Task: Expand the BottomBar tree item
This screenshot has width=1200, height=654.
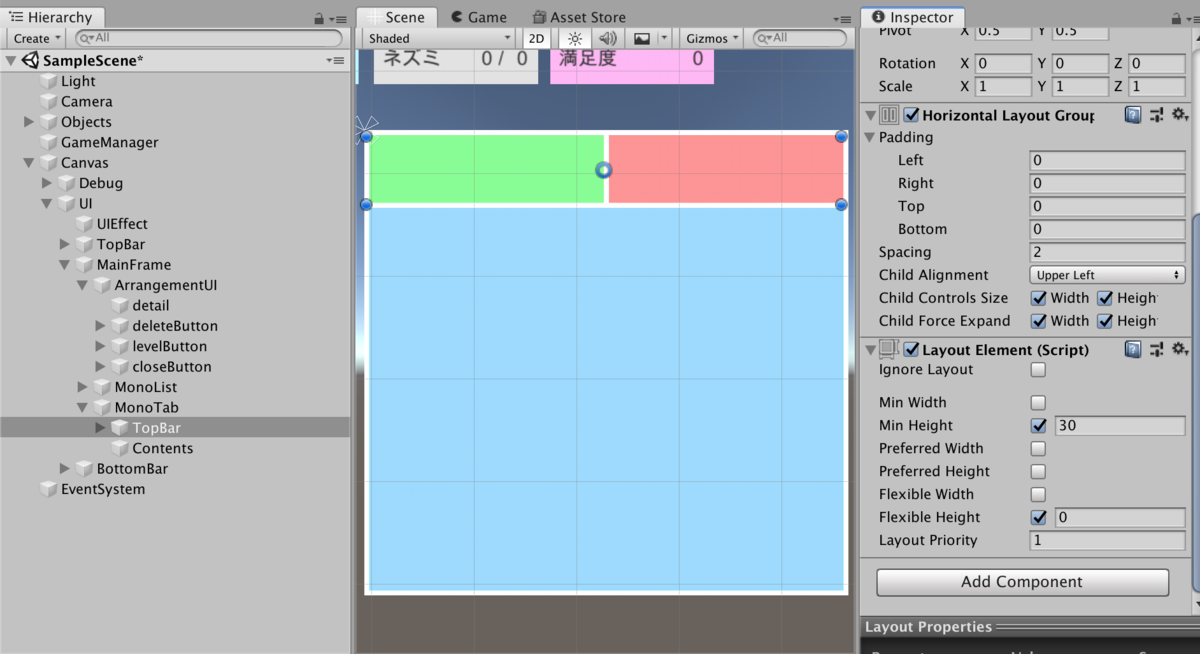Action: coord(65,469)
